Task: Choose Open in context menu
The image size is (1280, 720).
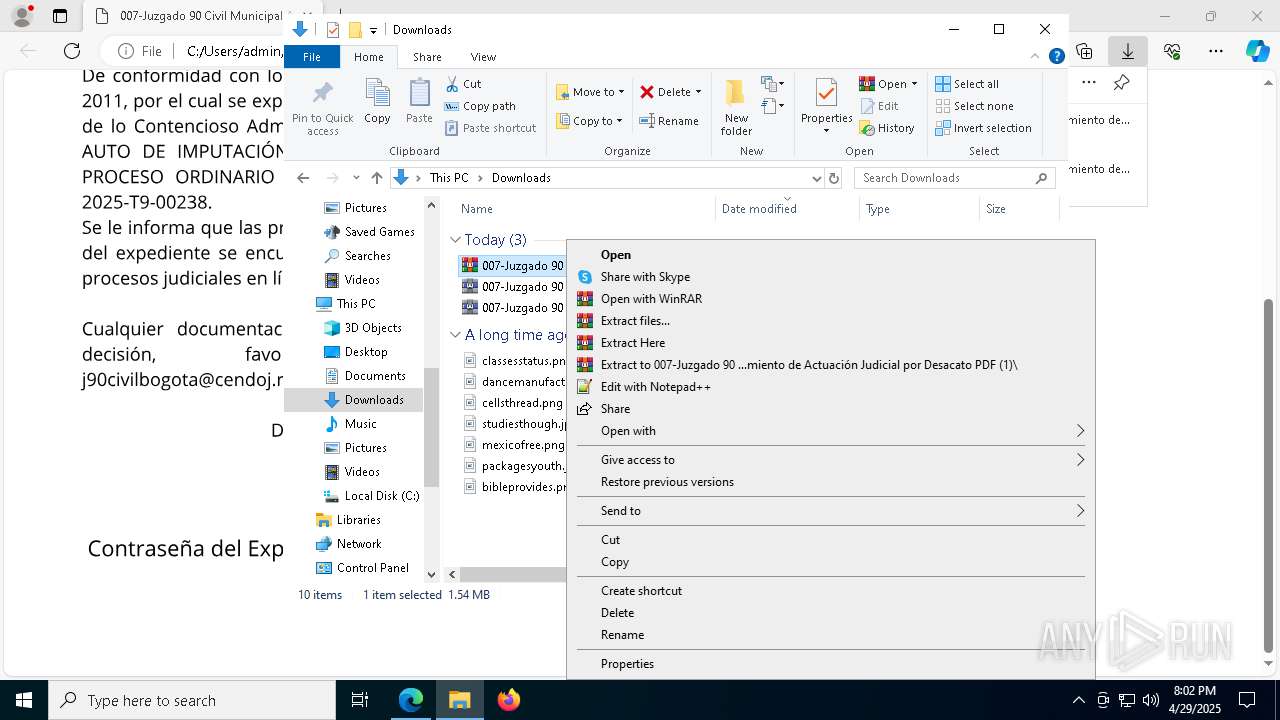Action: tap(831, 255)
